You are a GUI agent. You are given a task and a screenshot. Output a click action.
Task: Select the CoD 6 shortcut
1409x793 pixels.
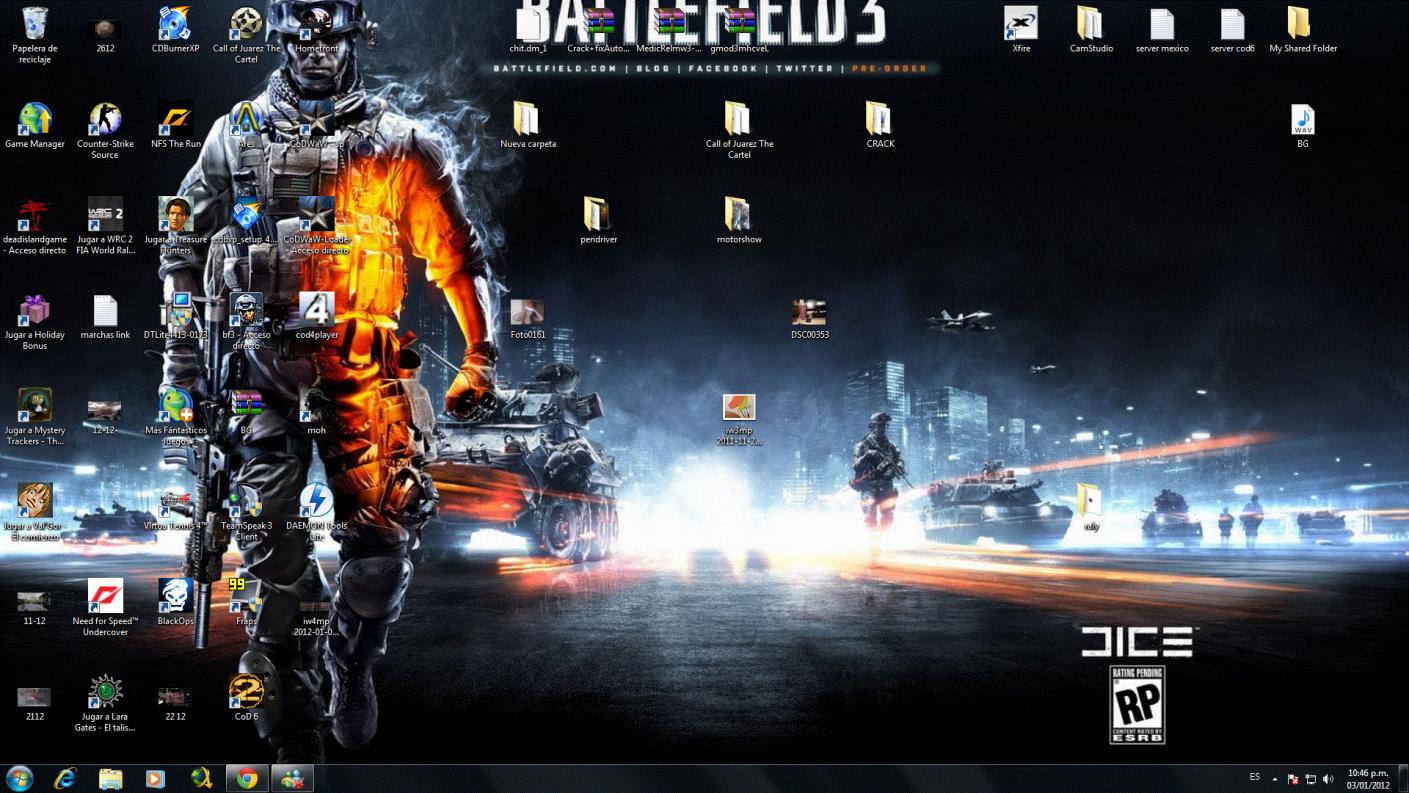click(x=246, y=691)
